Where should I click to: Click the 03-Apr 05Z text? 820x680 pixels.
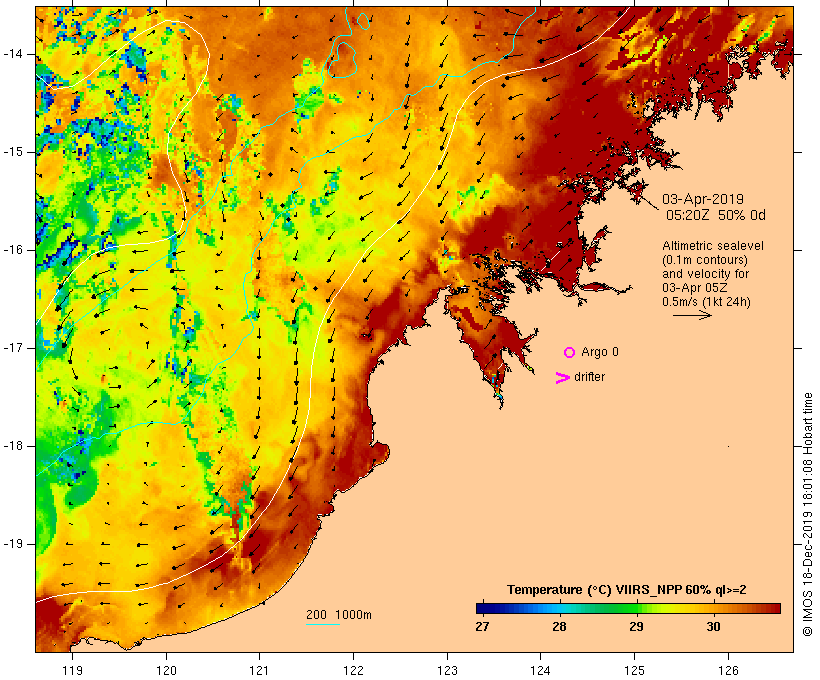point(694,288)
